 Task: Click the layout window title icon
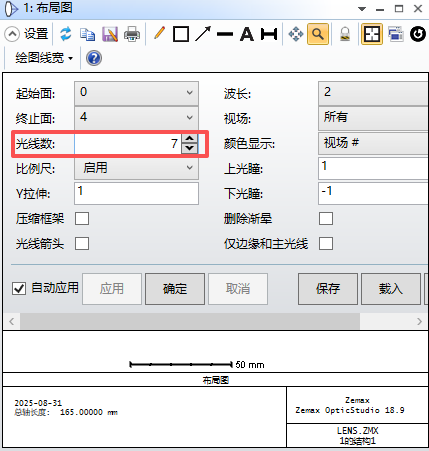point(10,9)
